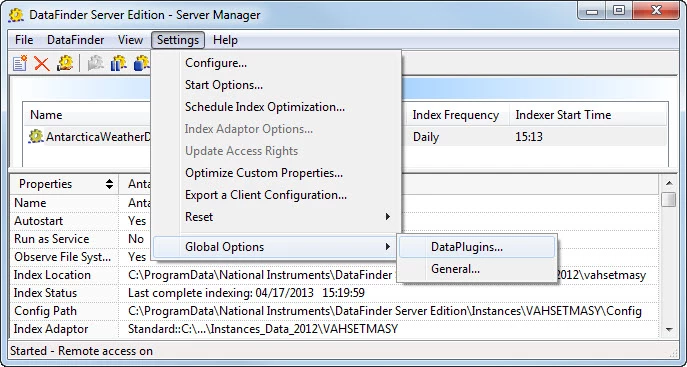Click the Index Status property label

click(x=45, y=293)
